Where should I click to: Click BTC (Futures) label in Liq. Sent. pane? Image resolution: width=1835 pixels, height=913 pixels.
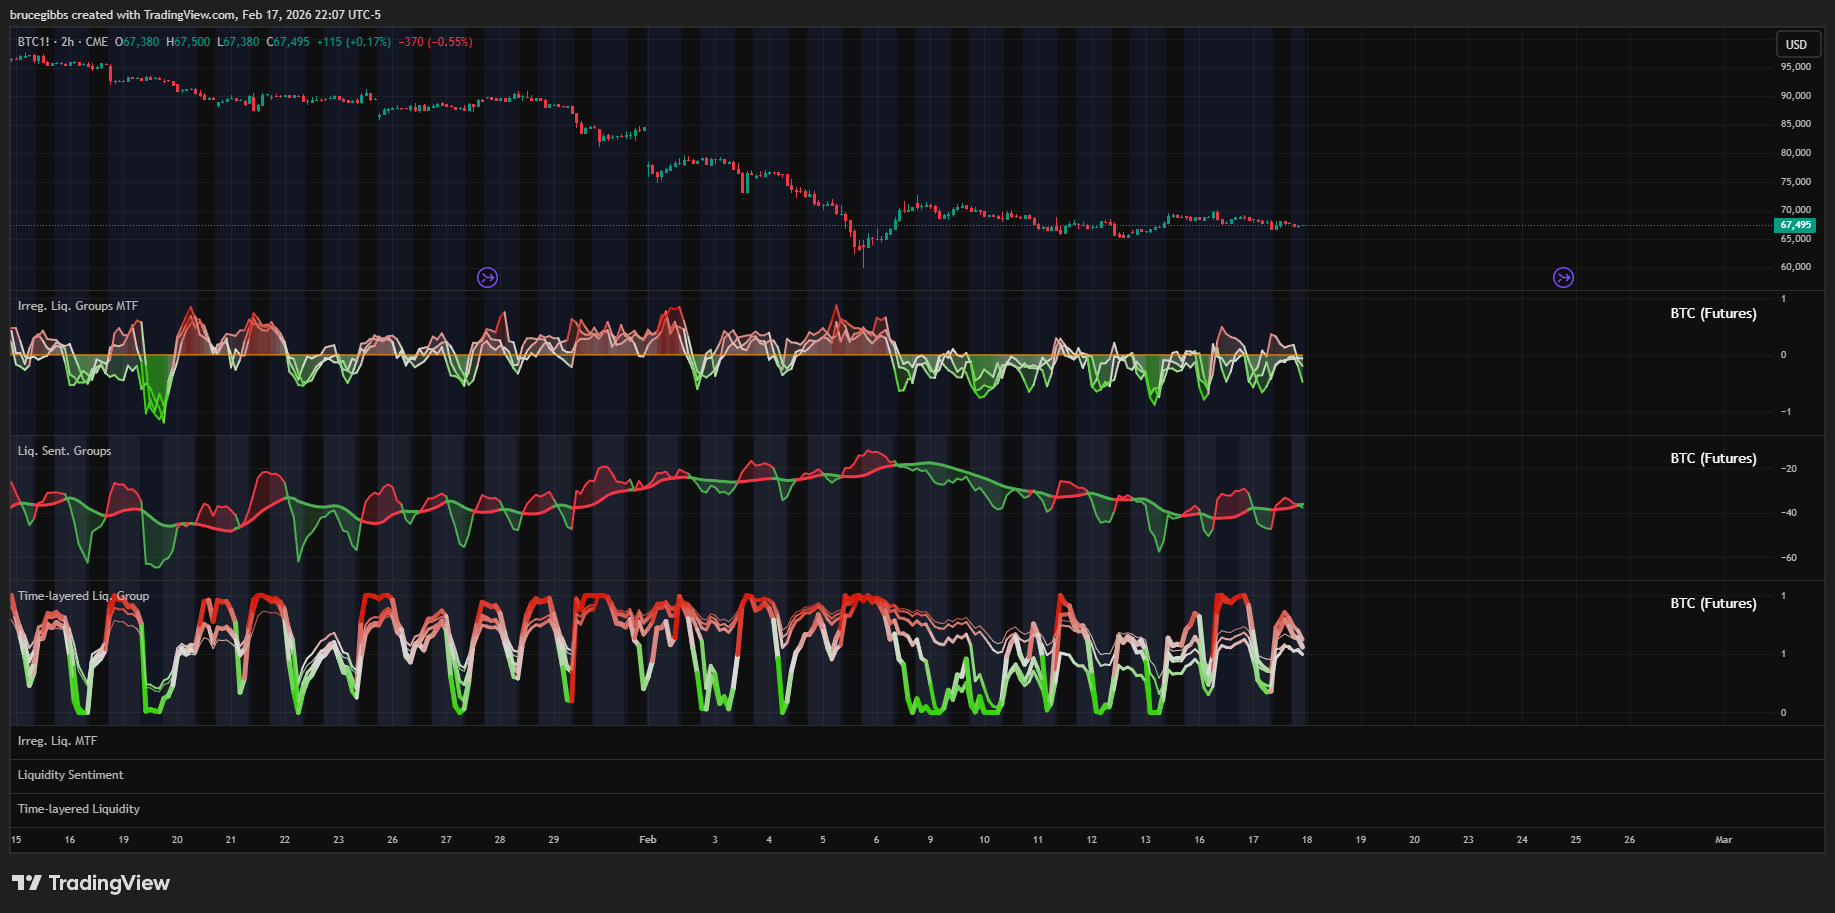click(x=1713, y=458)
